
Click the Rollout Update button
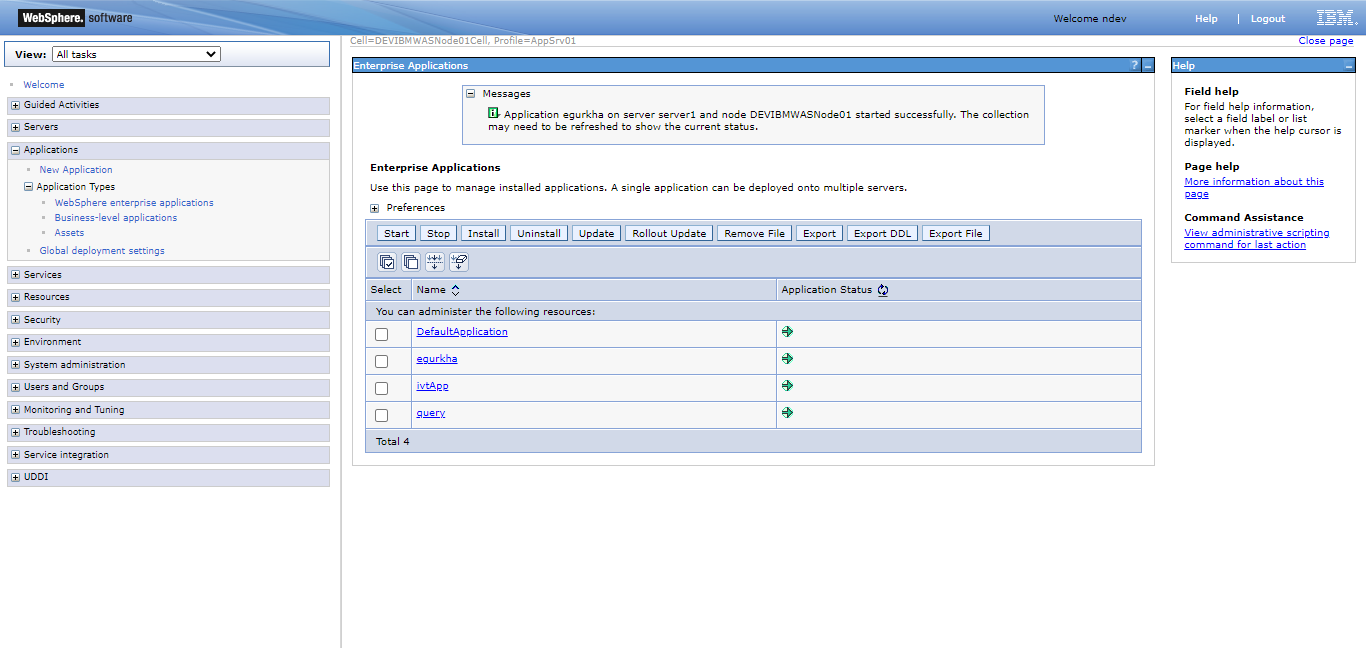(669, 233)
